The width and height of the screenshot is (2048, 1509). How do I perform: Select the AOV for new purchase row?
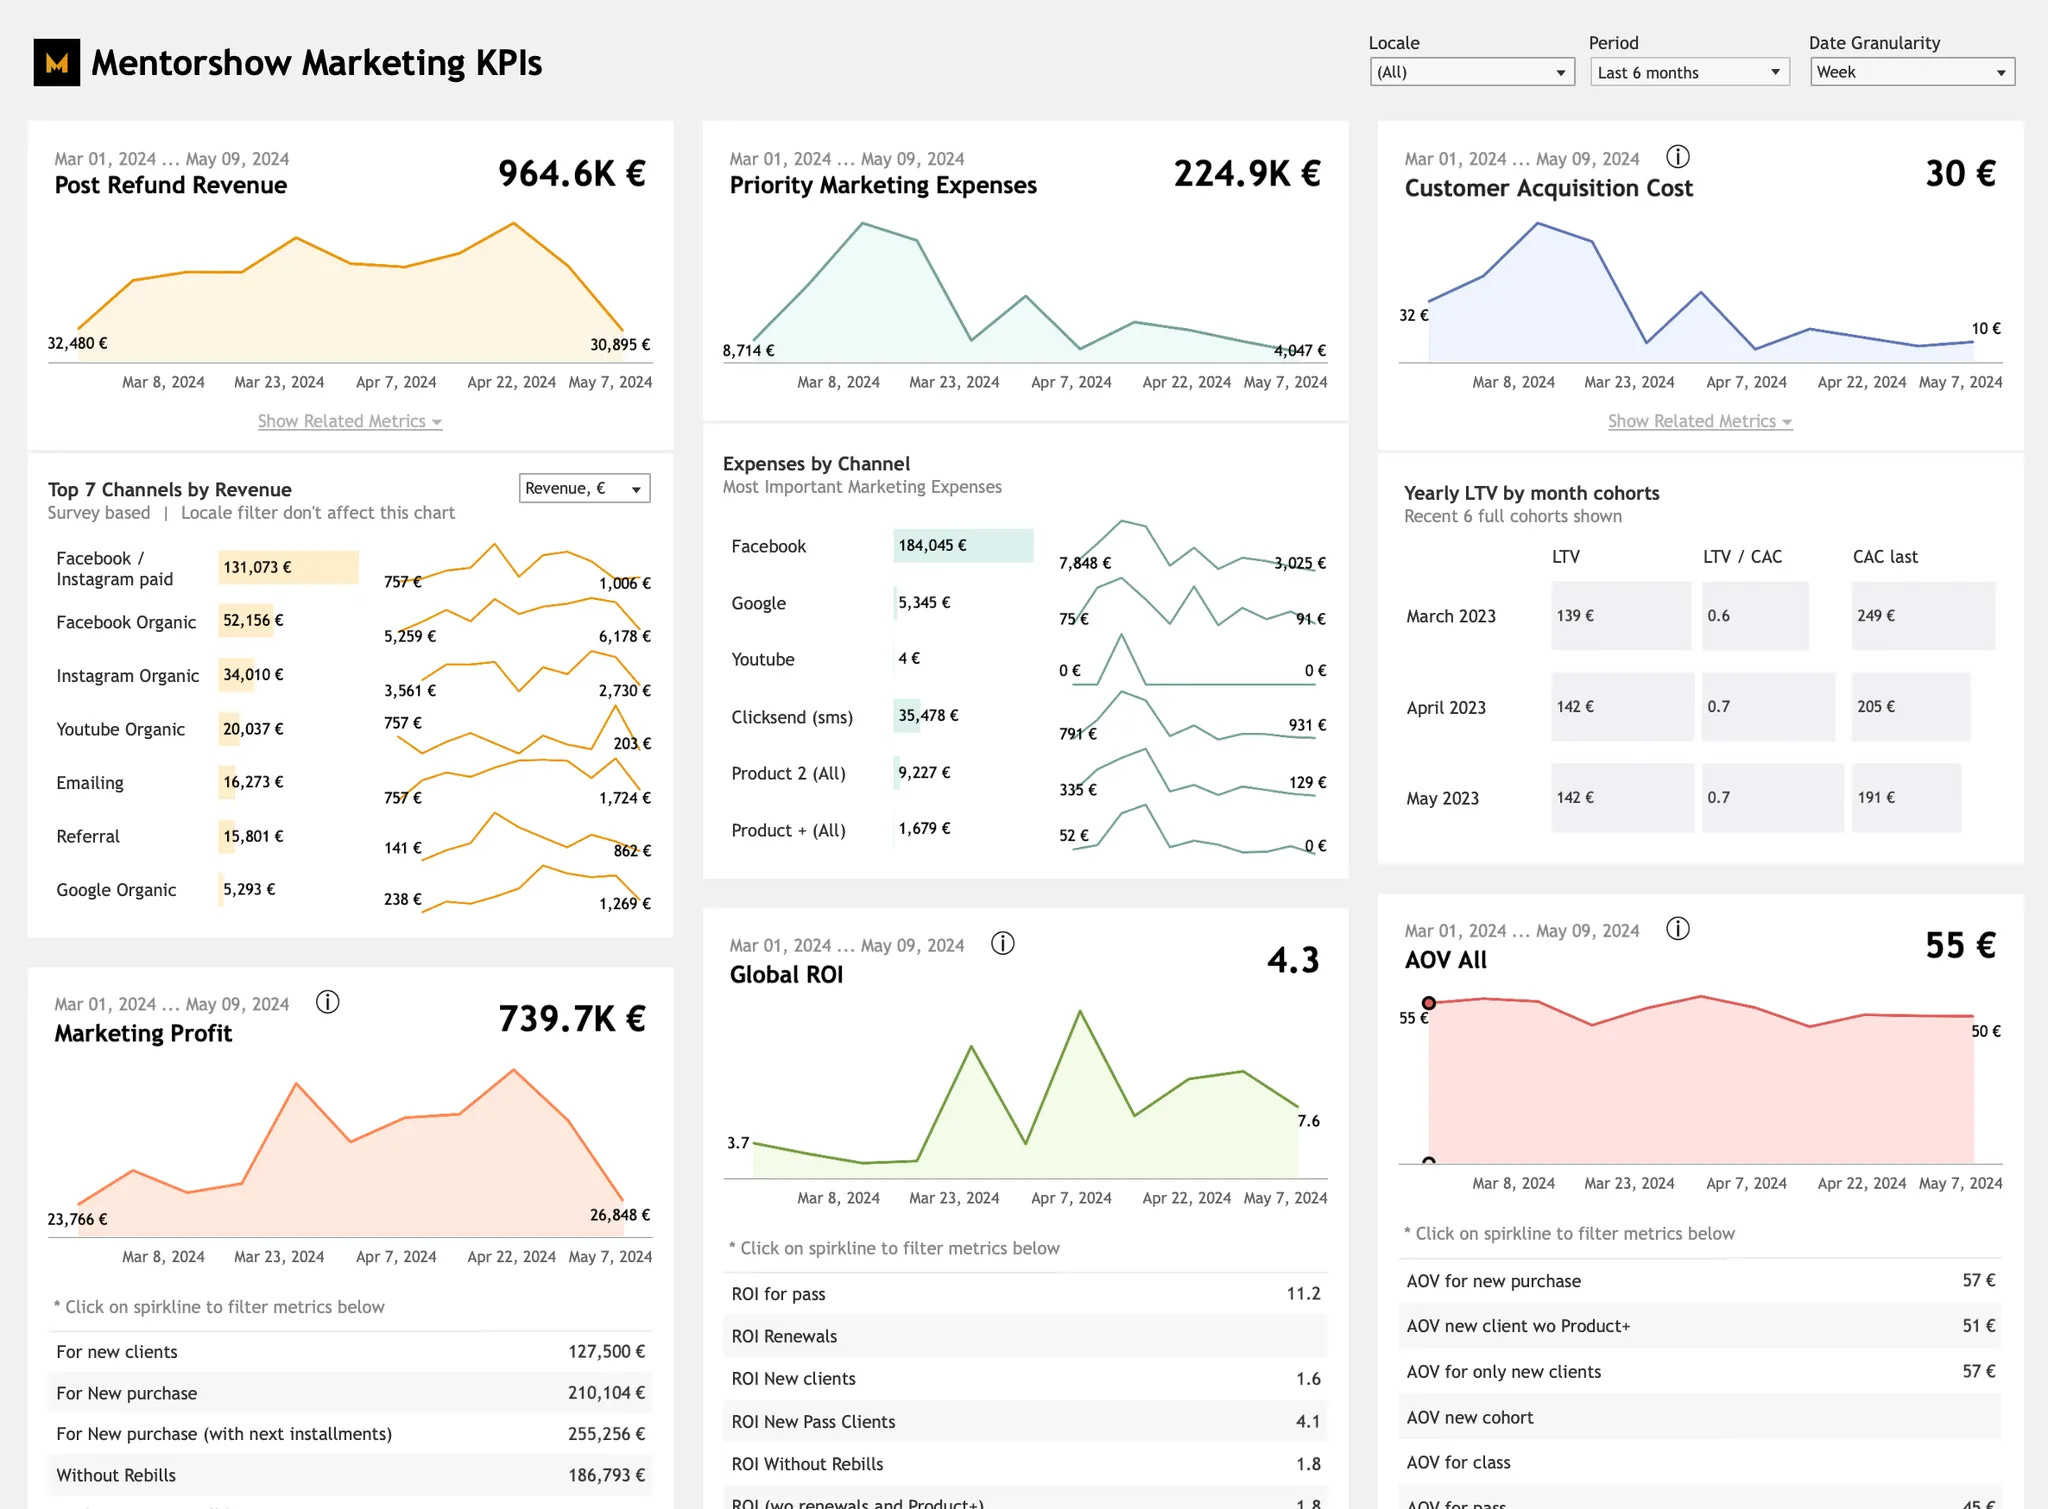click(x=1699, y=1281)
